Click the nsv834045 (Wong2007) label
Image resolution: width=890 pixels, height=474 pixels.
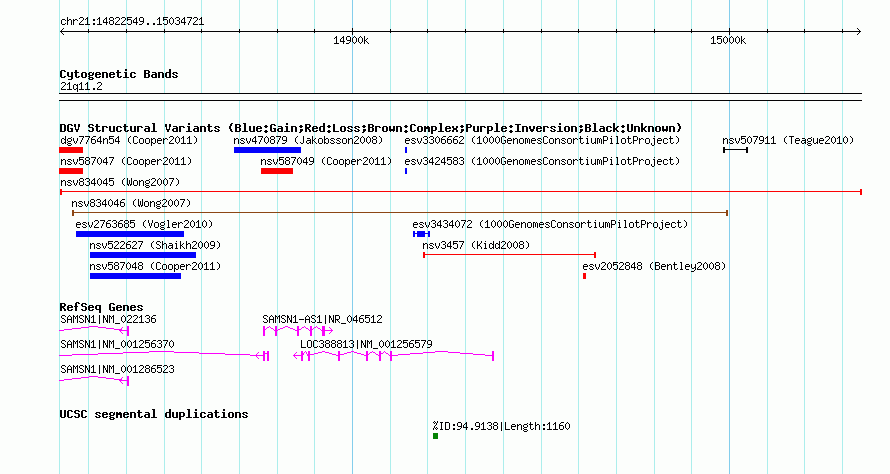click(x=120, y=182)
